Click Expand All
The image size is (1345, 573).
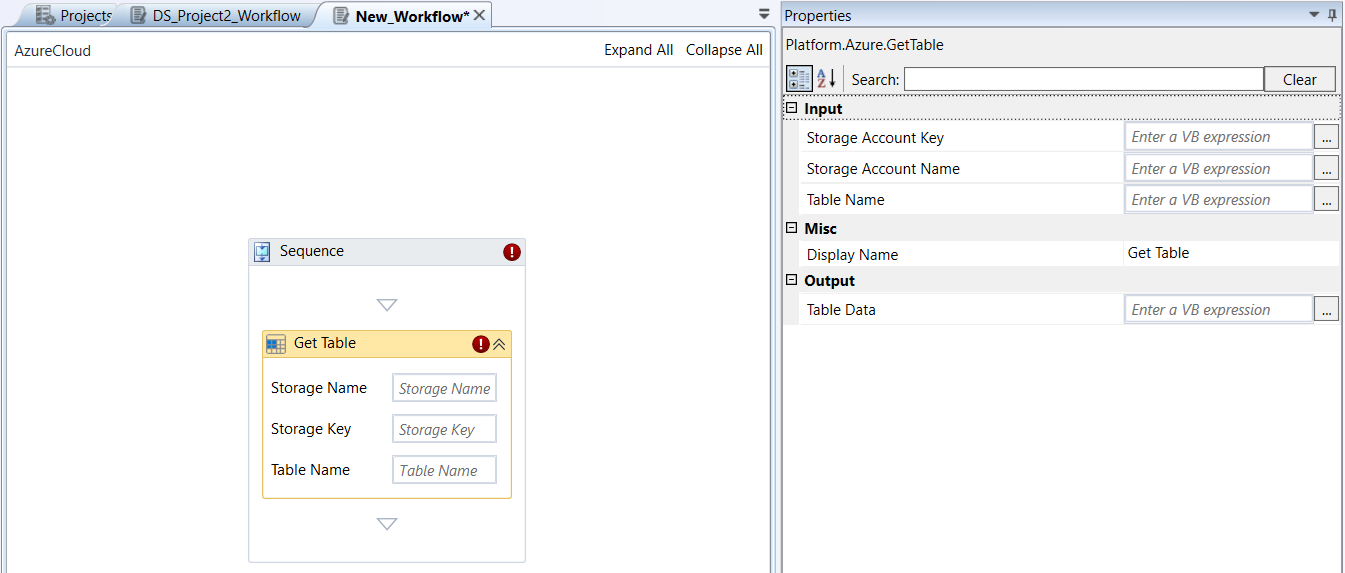[638, 50]
